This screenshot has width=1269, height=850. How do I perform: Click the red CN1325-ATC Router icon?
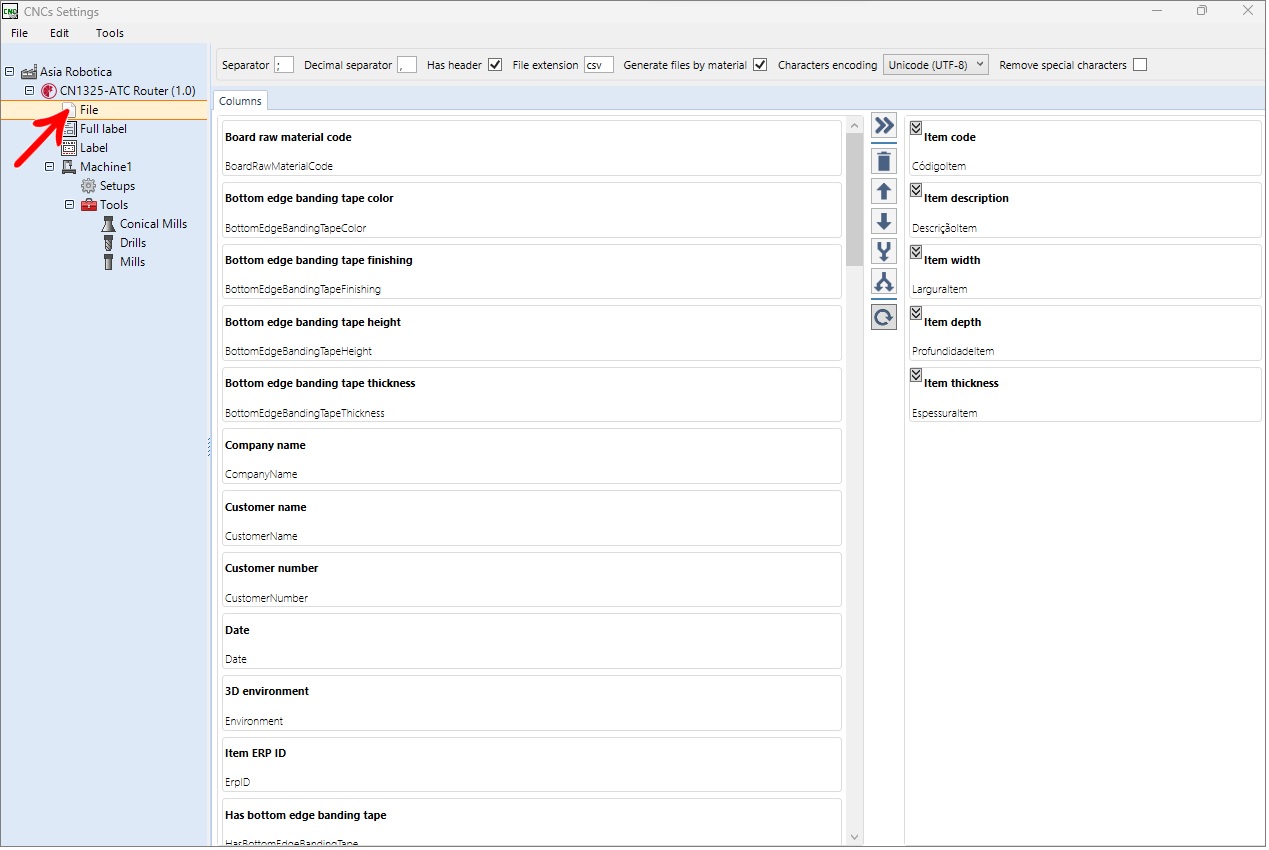pyautogui.click(x=49, y=91)
